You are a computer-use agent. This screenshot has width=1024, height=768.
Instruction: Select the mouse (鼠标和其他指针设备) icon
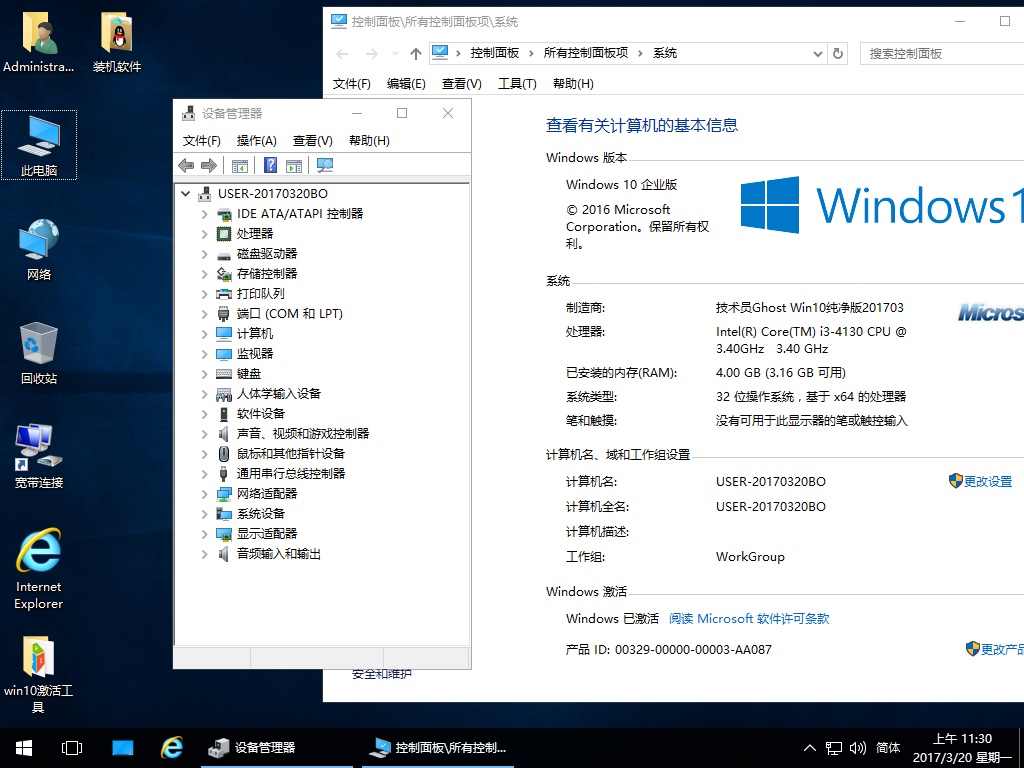pyautogui.click(x=224, y=454)
